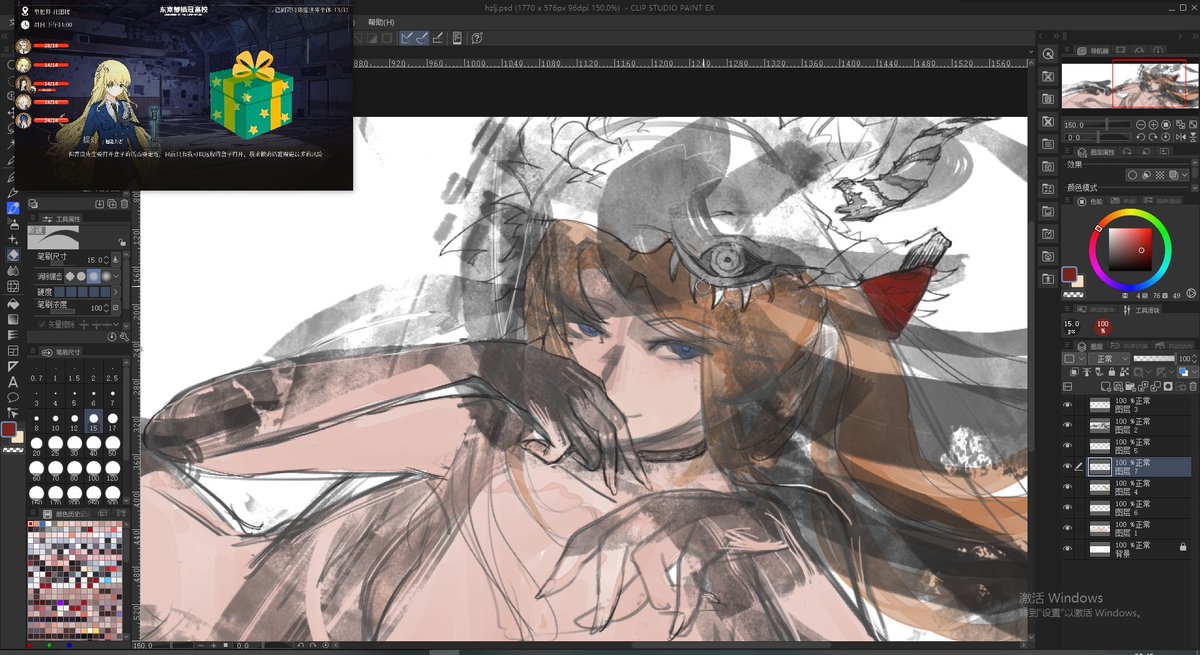Click zoom-in button in Navigator panel
This screenshot has width=1200, height=655.
tap(1153, 125)
